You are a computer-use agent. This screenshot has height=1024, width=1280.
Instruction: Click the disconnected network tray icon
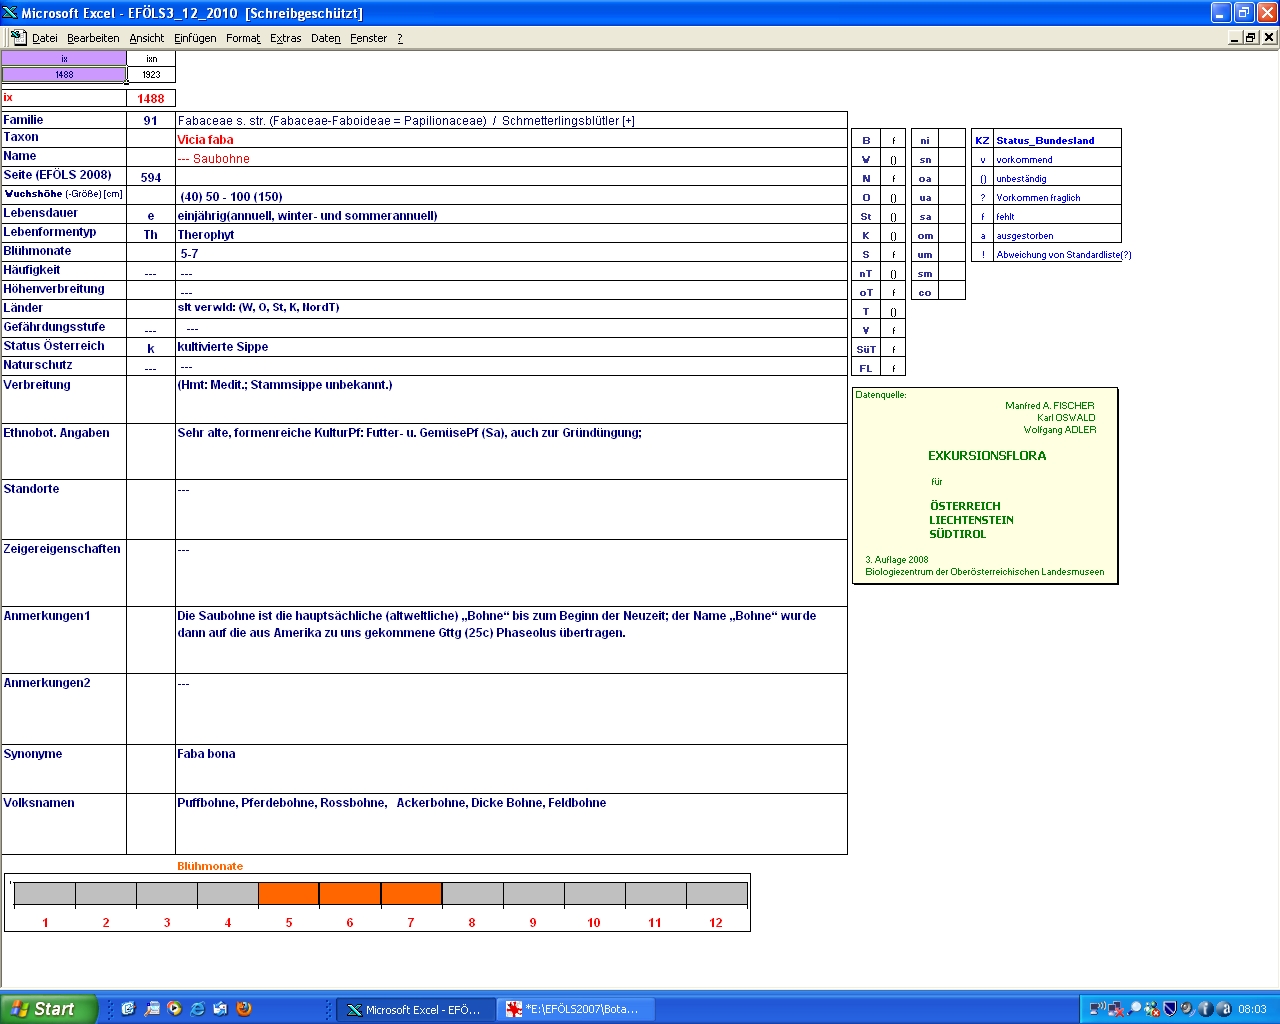coord(1115,1009)
